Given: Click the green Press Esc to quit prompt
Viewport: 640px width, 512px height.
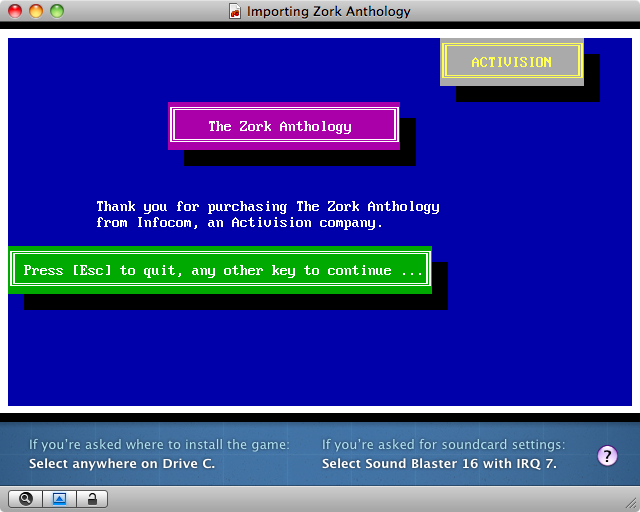Looking at the screenshot, I should coord(220,270).
